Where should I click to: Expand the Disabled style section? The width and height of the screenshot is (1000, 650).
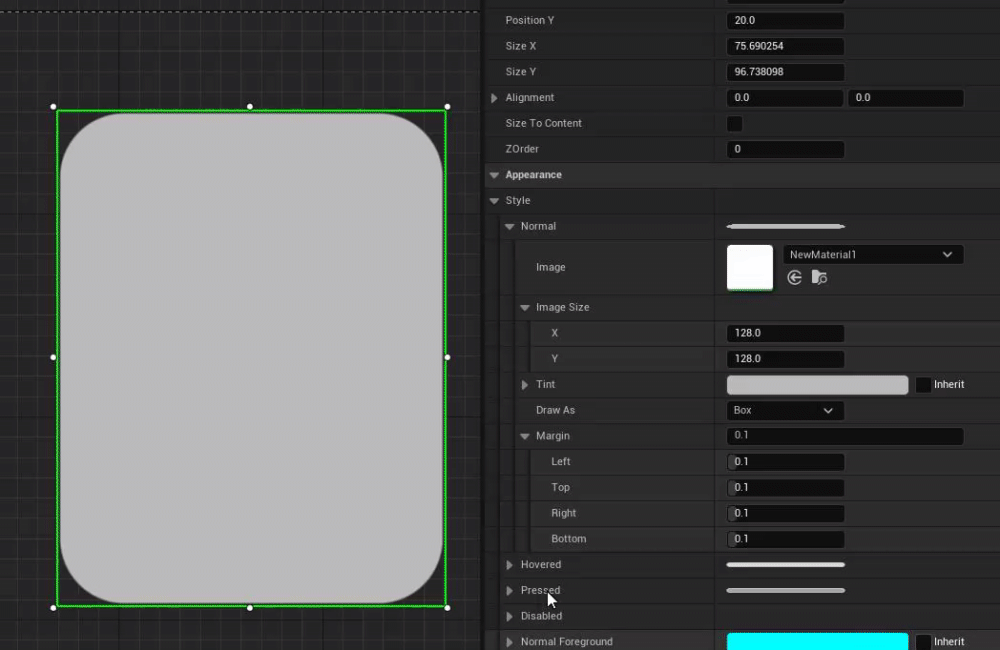pos(510,617)
